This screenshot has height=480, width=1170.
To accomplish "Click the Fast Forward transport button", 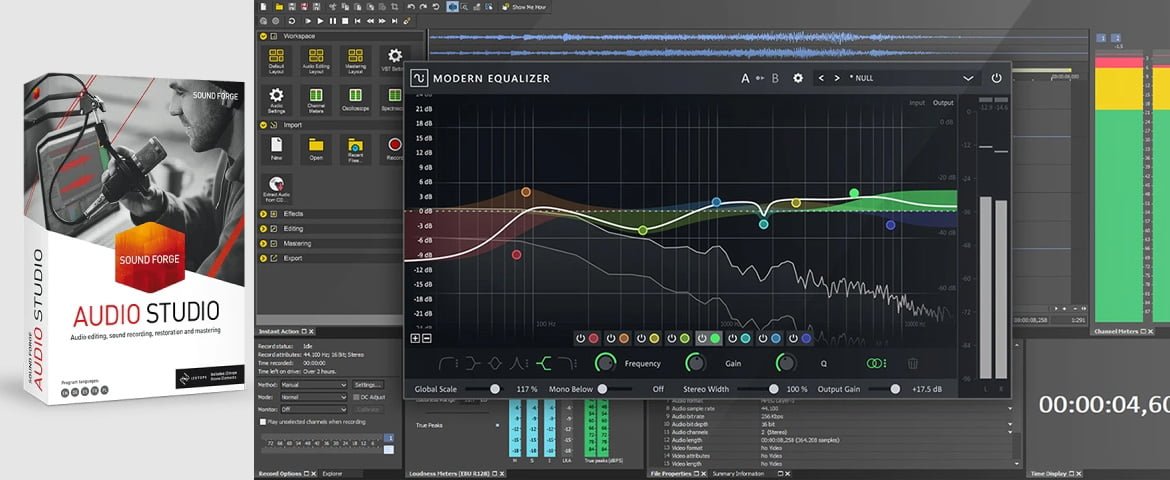I will pyautogui.click(x=382, y=21).
